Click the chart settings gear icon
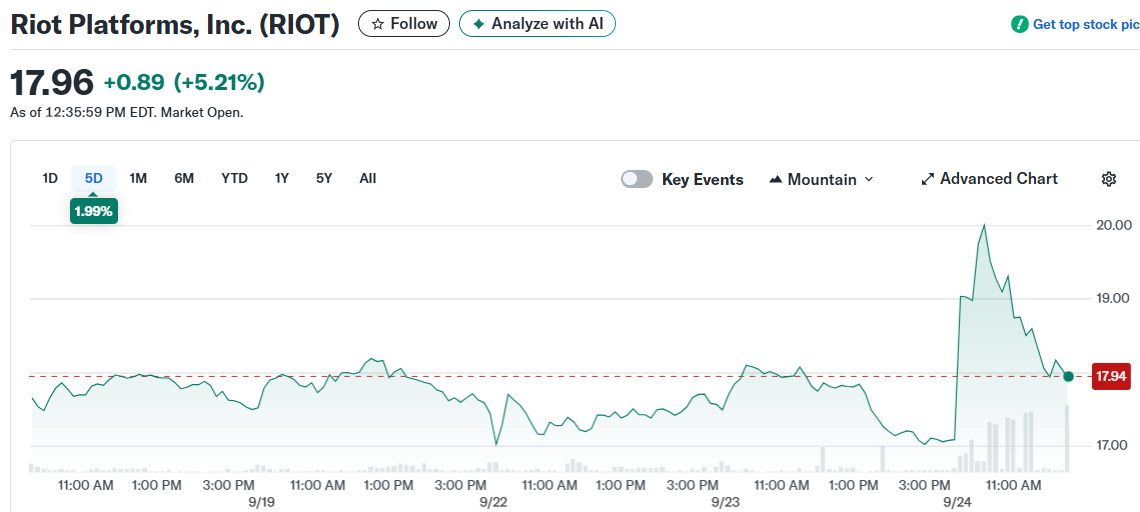This screenshot has height=512, width=1140. click(x=1109, y=179)
